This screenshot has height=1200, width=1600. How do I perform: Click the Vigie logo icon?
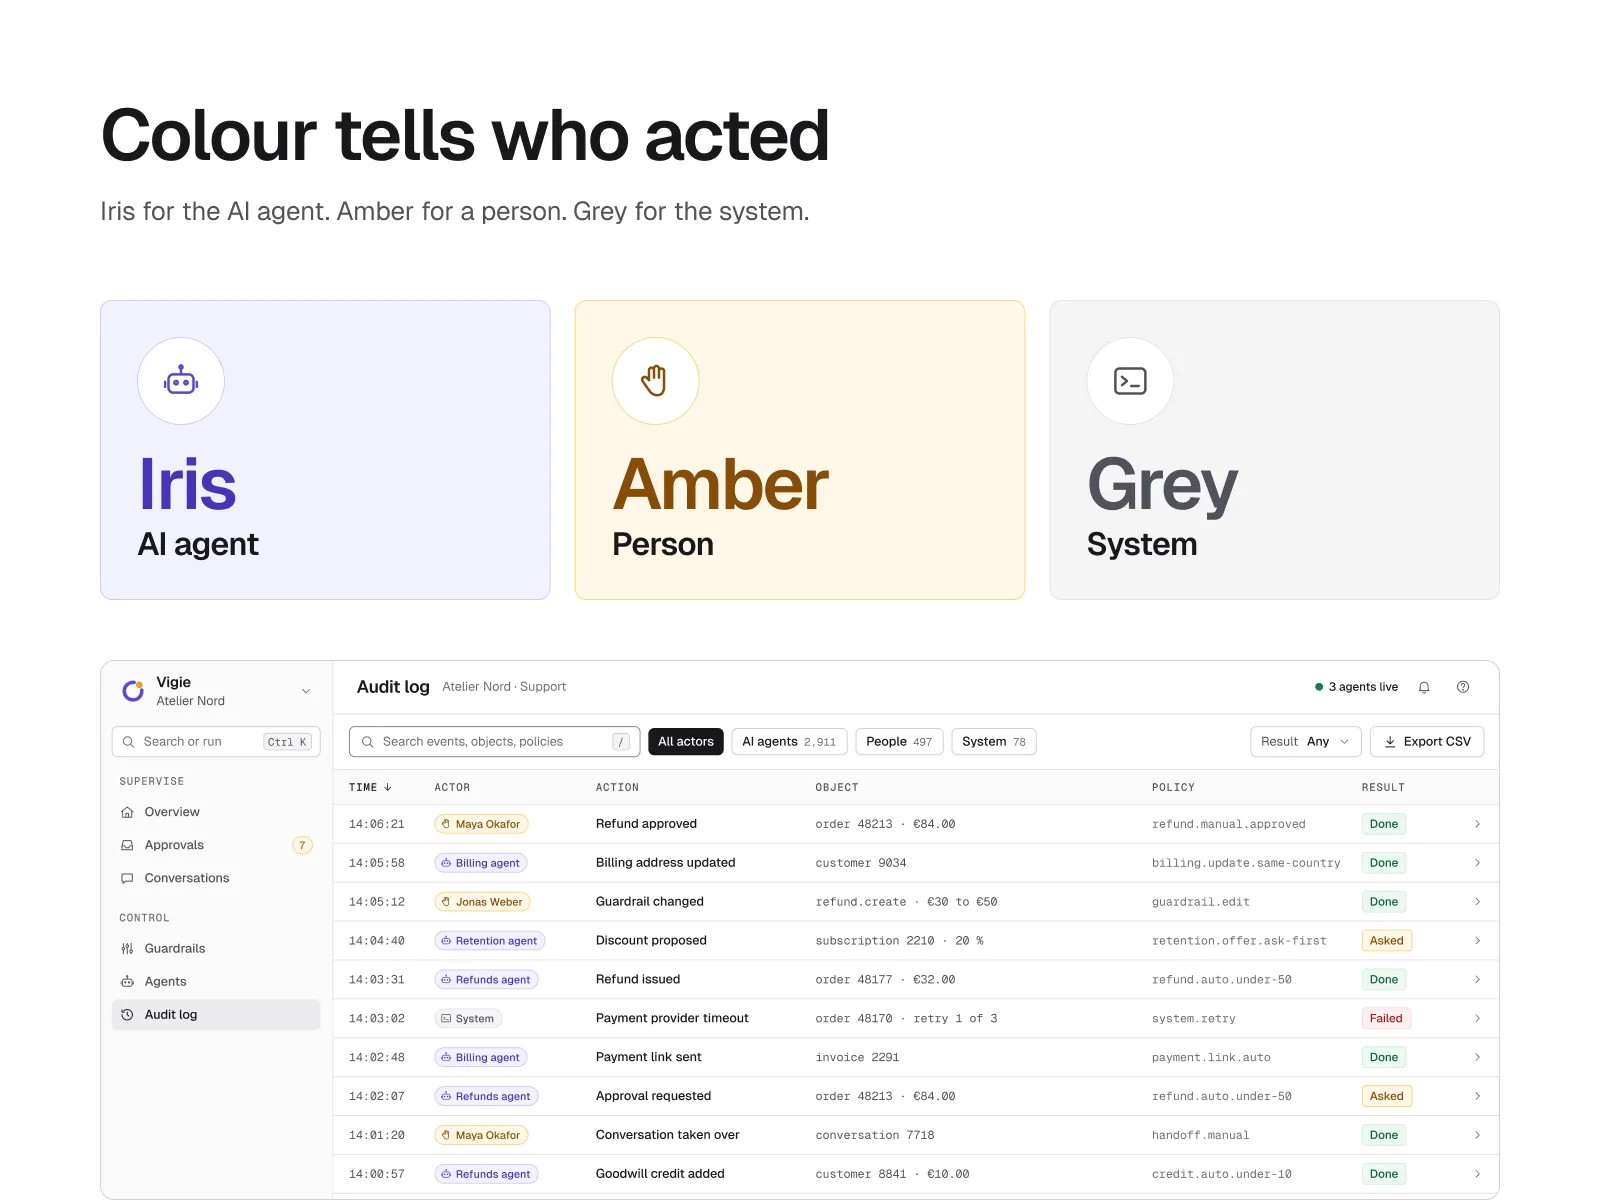click(x=133, y=691)
